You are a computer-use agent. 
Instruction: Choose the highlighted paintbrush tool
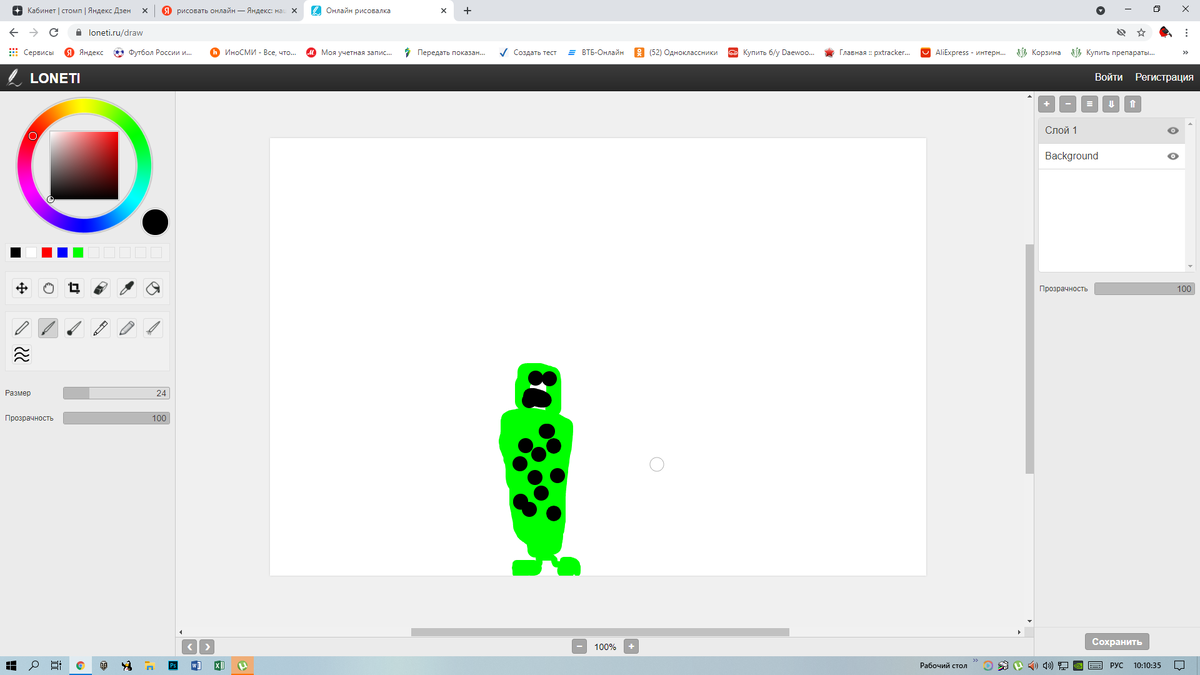click(x=48, y=328)
